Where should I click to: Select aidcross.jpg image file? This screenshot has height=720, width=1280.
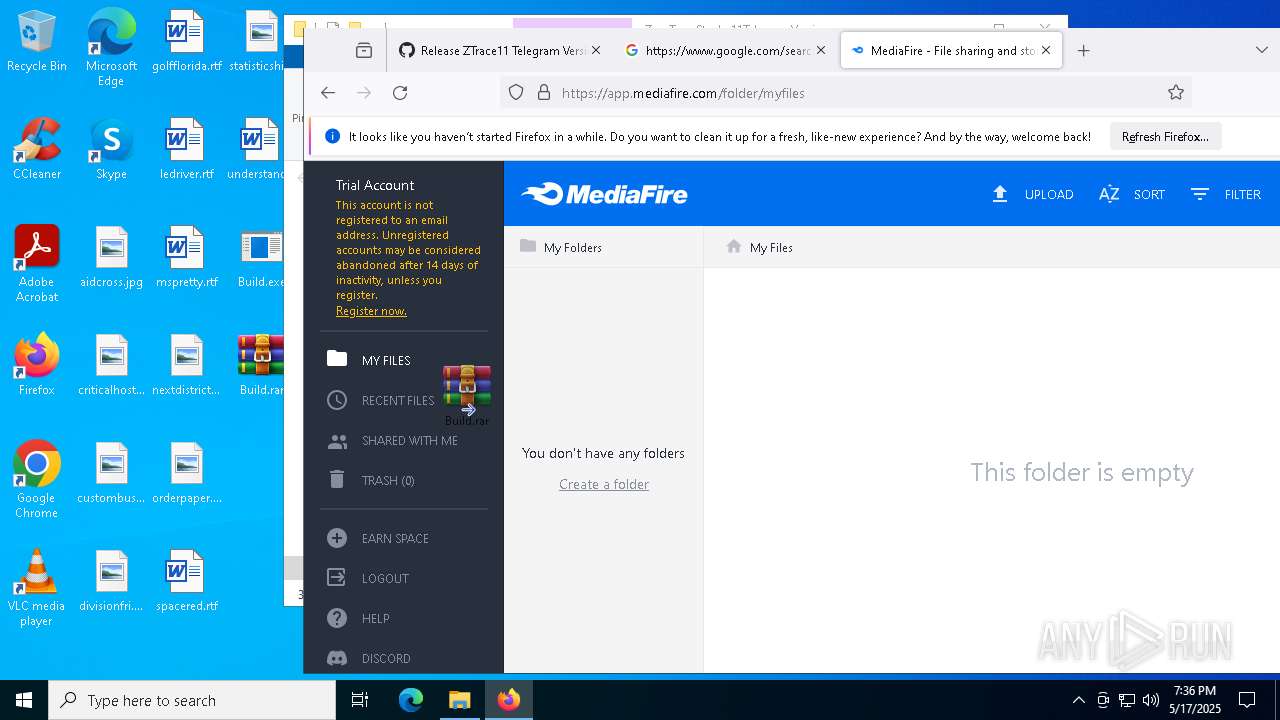[111, 258]
